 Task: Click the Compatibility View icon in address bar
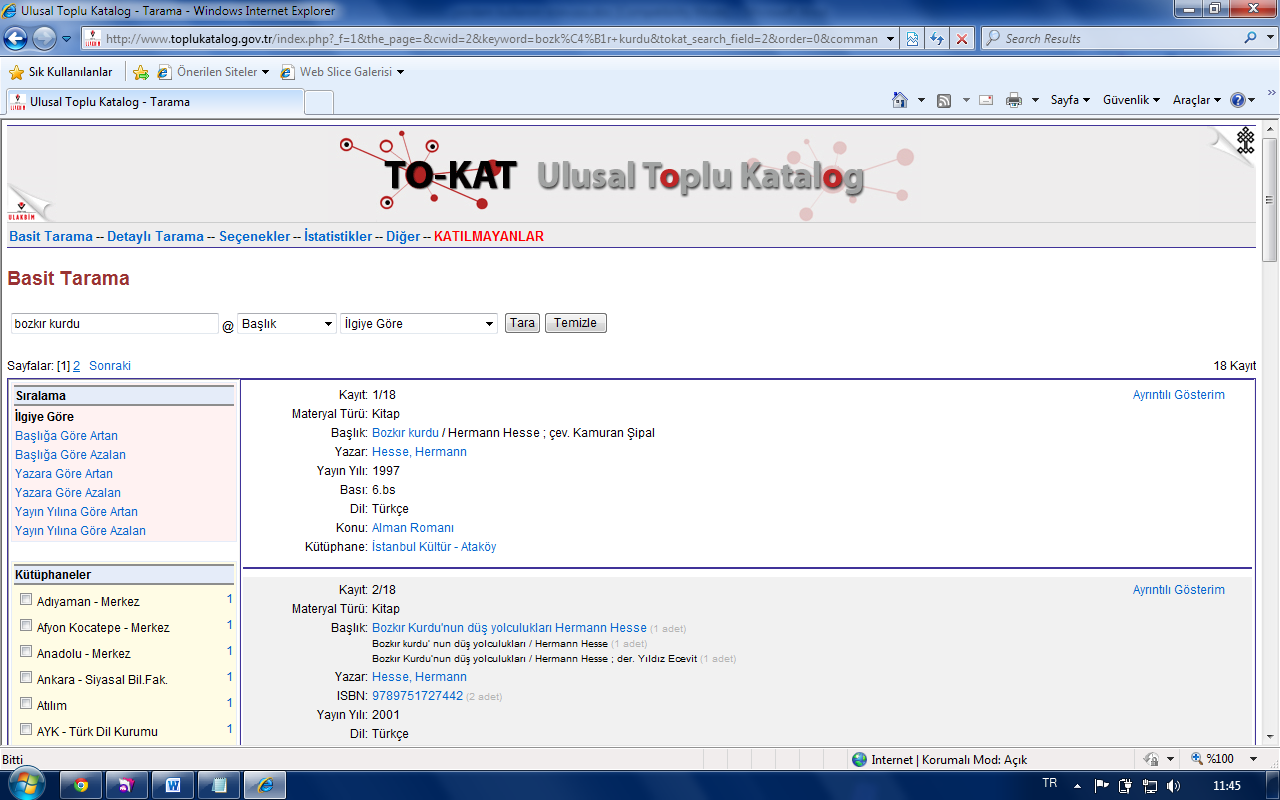tap(913, 39)
